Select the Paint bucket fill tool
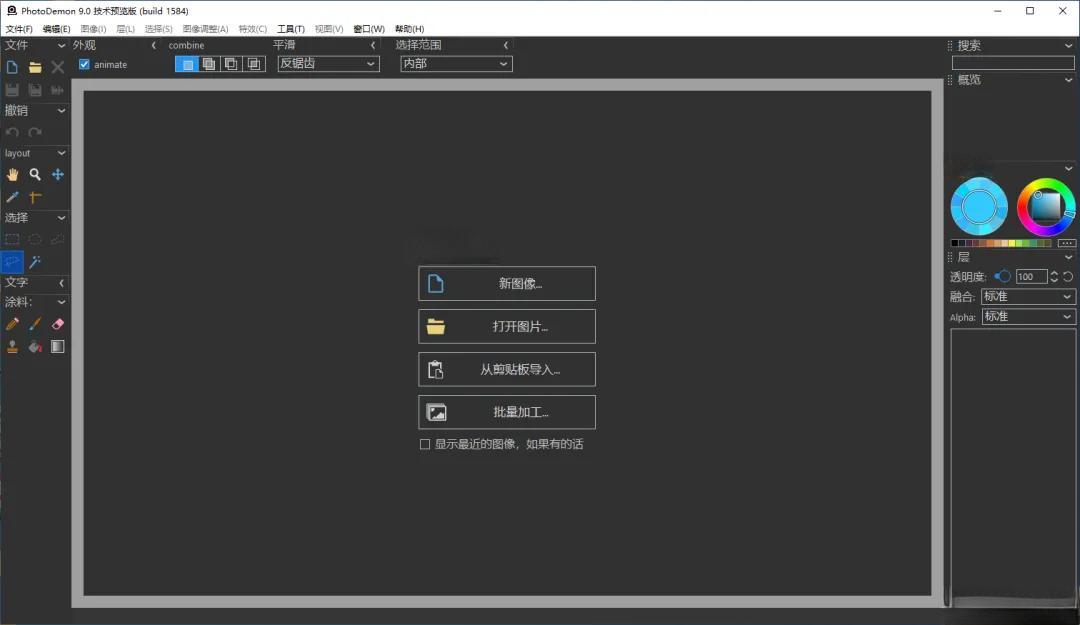Image resolution: width=1080 pixels, height=625 pixels. pyautogui.click(x=35, y=347)
